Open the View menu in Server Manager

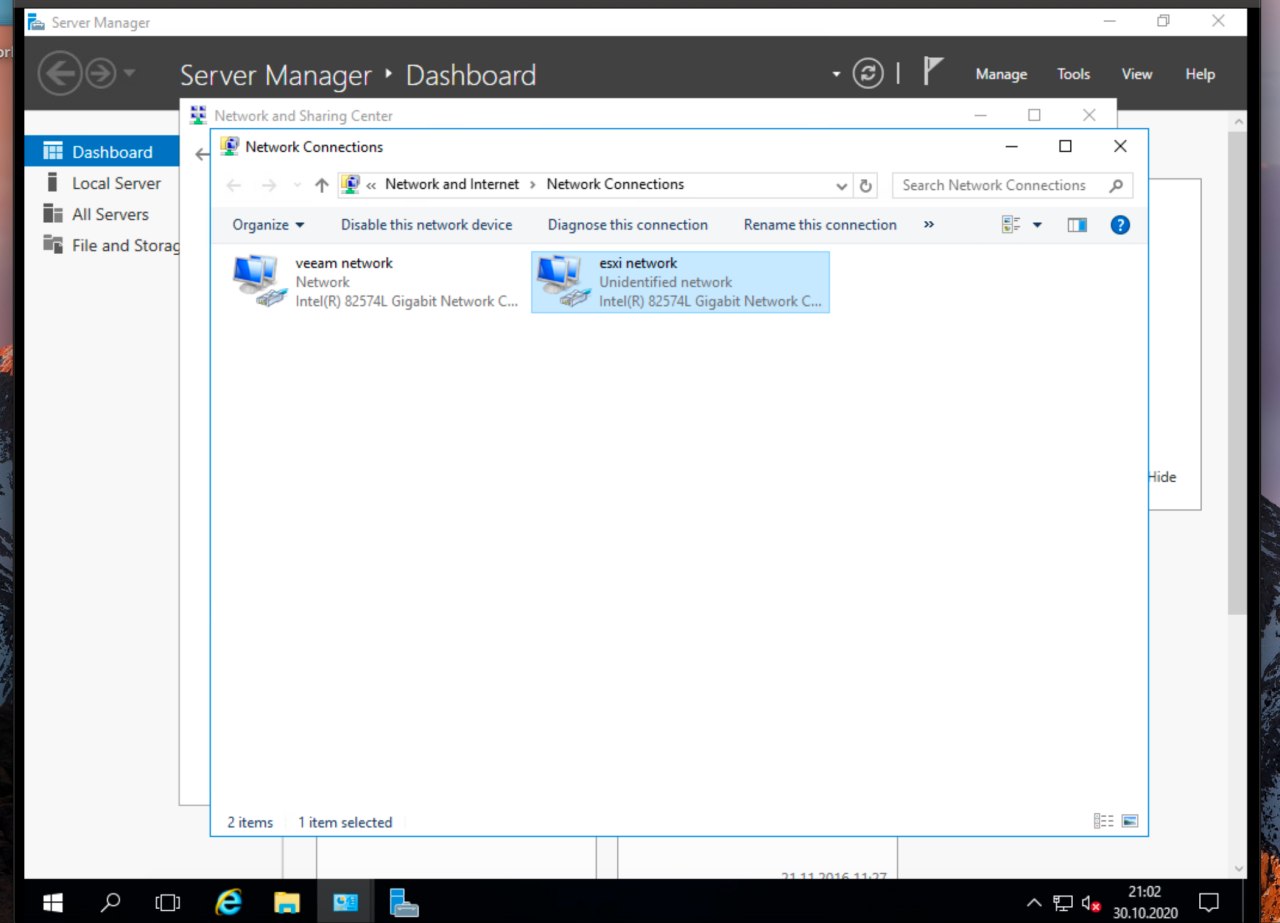coord(1137,74)
